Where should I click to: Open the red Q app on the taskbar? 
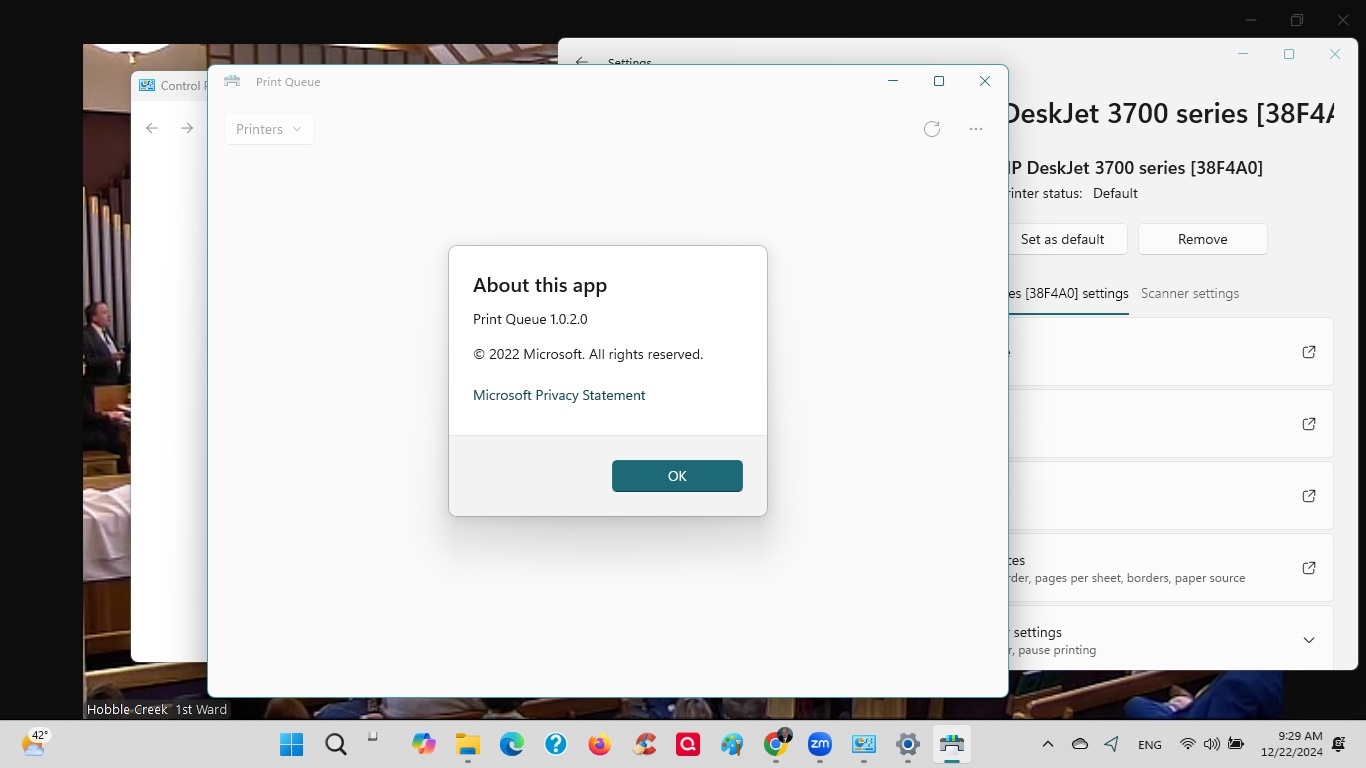click(x=688, y=744)
